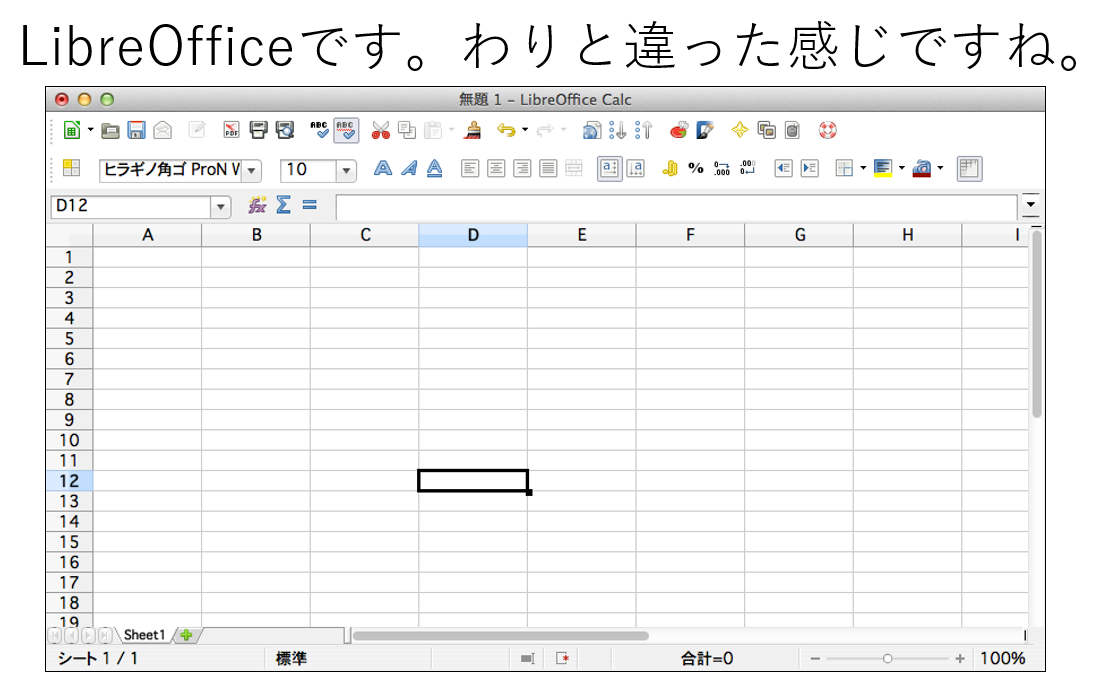Image resolution: width=1104 pixels, height=692 pixels.
Task: Click the formula input line
Action: coord(675,206)
